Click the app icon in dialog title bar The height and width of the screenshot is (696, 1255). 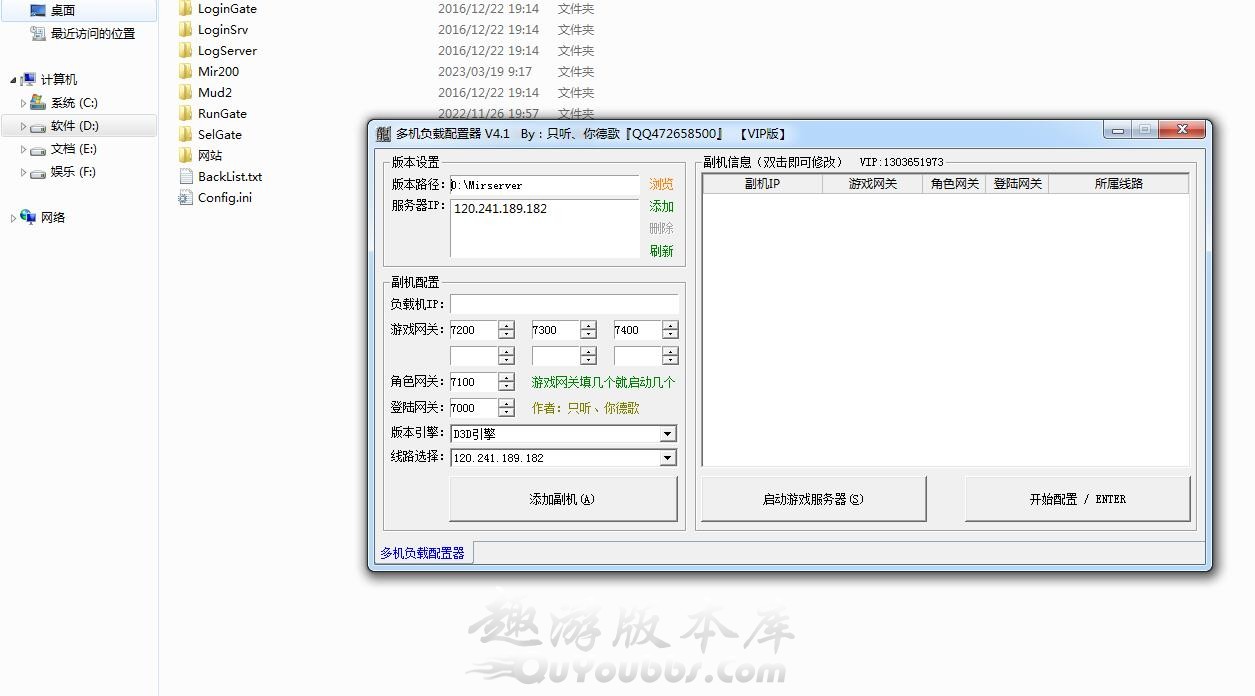(383, 134)
